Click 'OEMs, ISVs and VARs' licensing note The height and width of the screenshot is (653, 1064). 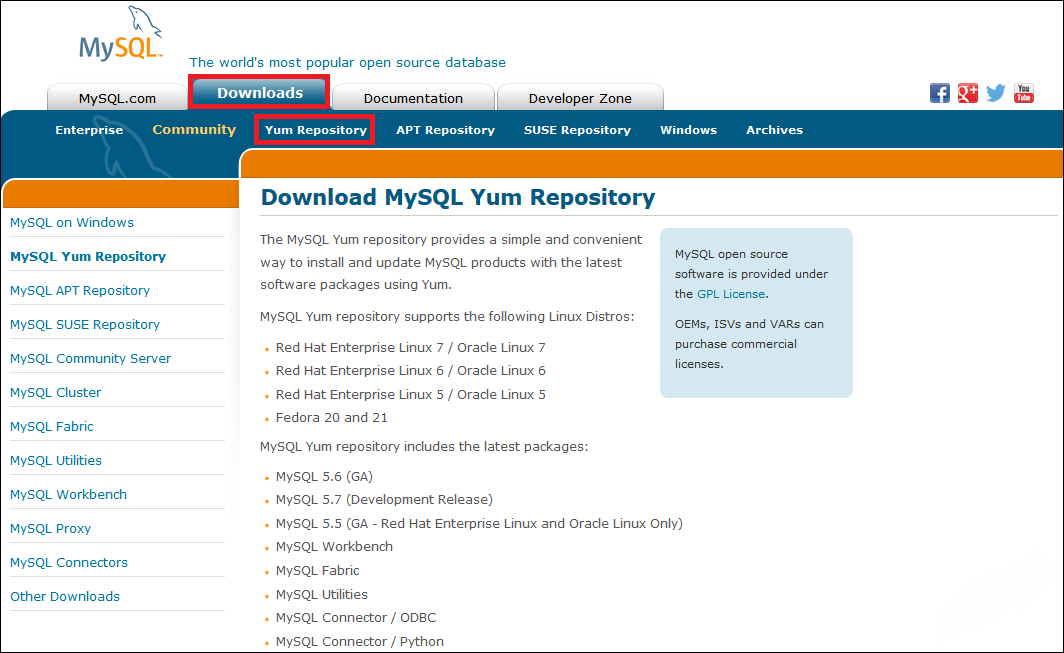coord(749,344)
